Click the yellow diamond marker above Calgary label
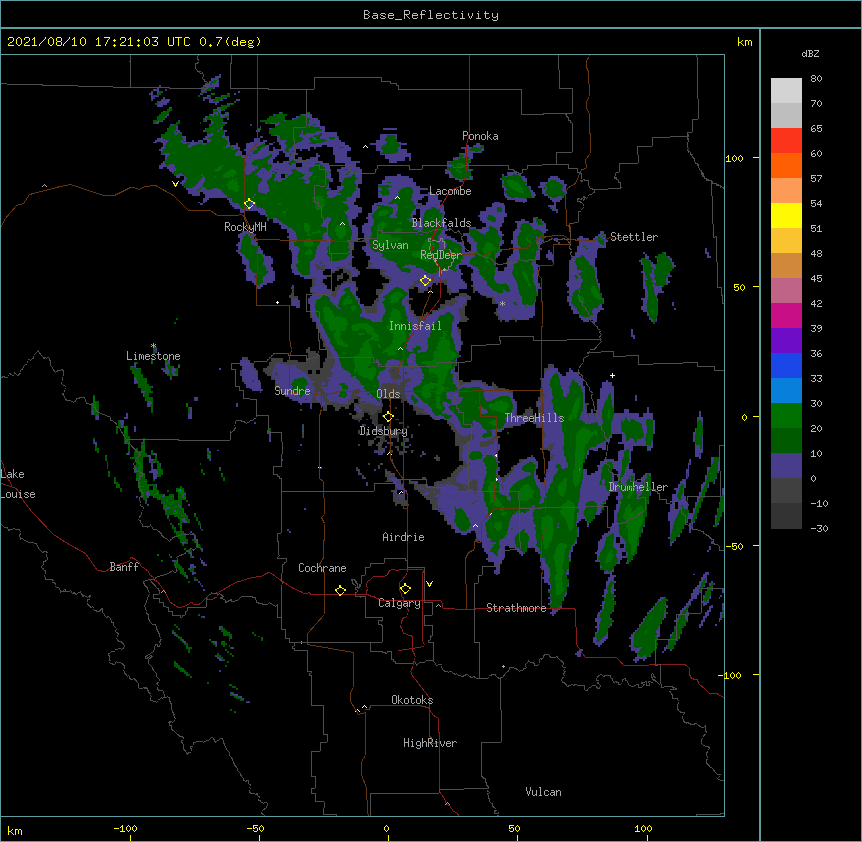The height and width of the screenshot is (842, 862). (x=405, y=589)
